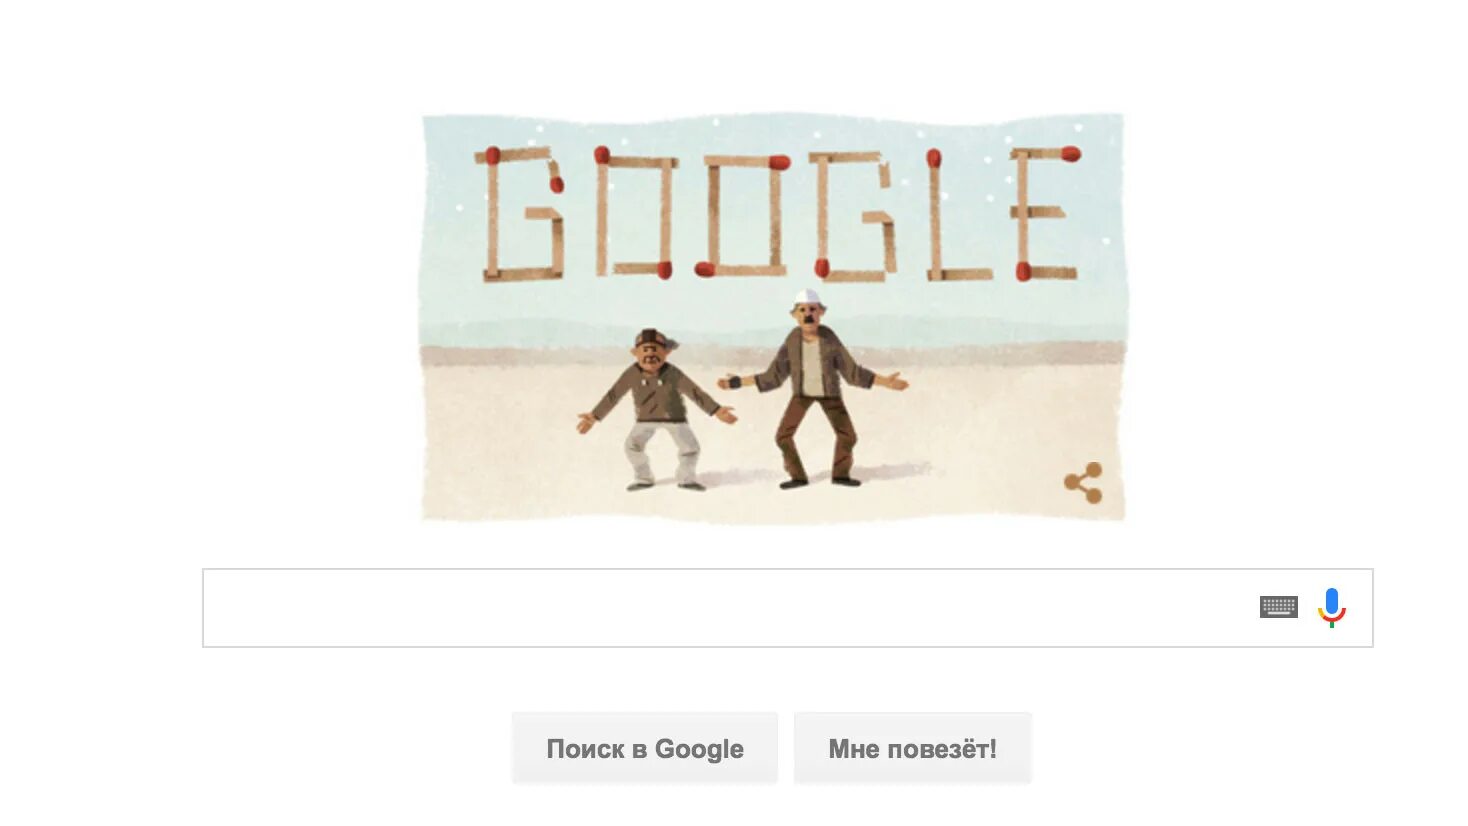The width and height of the screenshot is (1468, 826).
Task: Click the second matchstick letter G
Action: (x=853, y=214)
